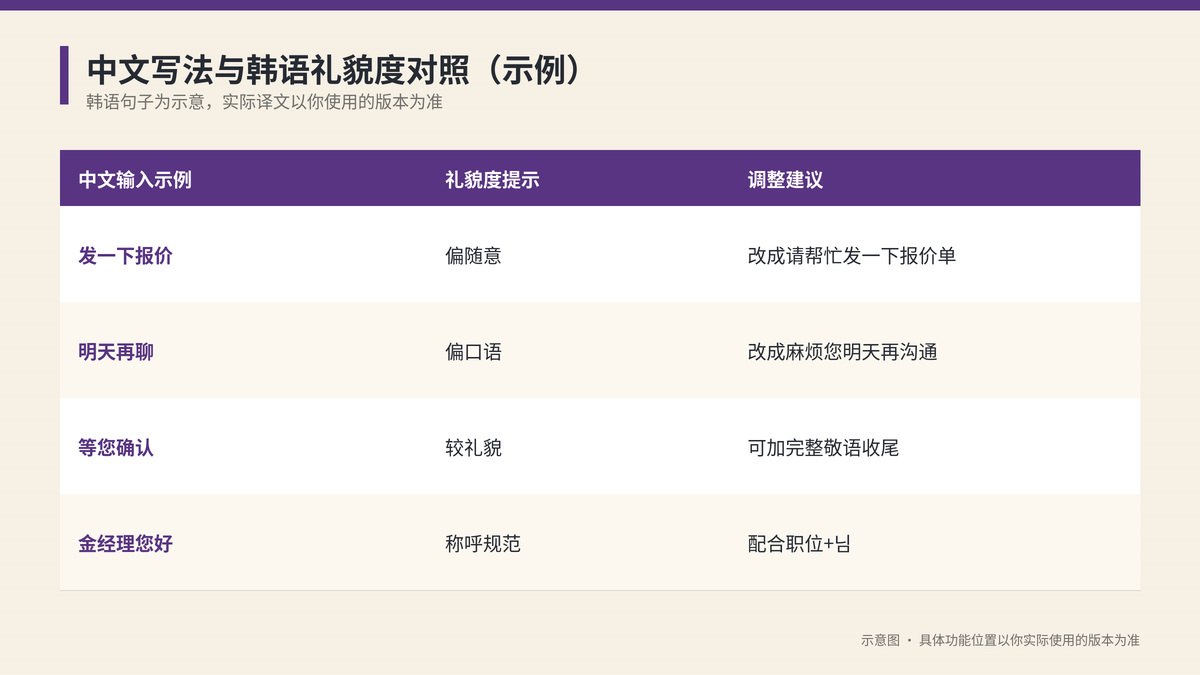
Task: Click the column header 调整建议
Action: click(785, 180)
